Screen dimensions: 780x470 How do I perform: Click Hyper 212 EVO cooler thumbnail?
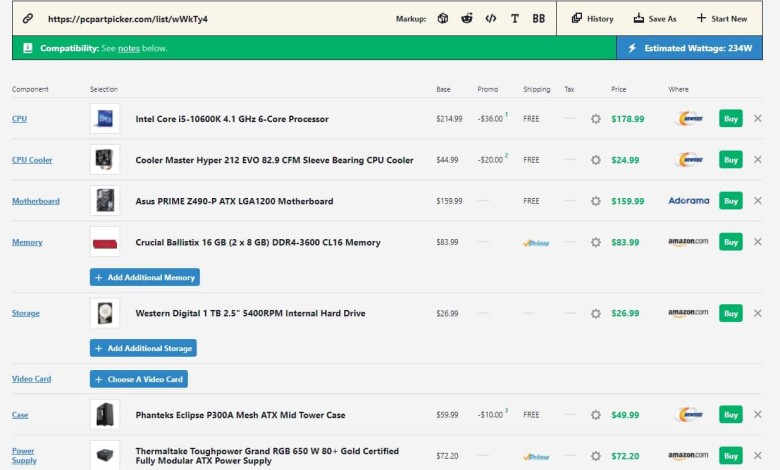click(105, 160)
